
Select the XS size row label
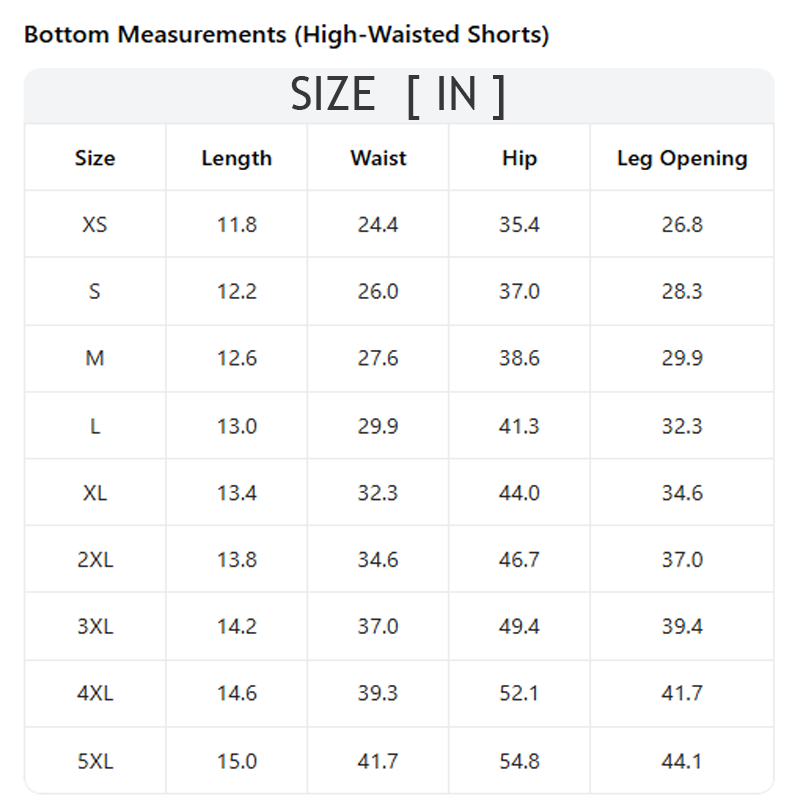(95, 224)
